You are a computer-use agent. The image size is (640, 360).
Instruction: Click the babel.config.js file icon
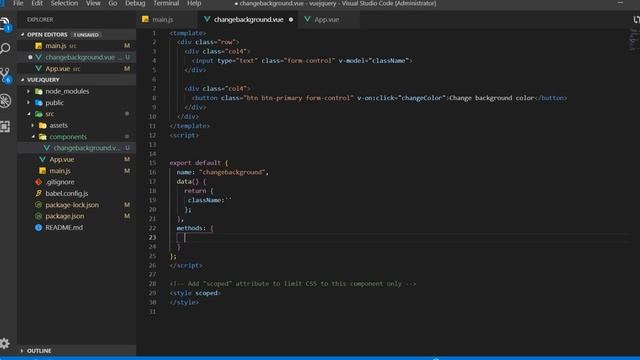(39, 193)
